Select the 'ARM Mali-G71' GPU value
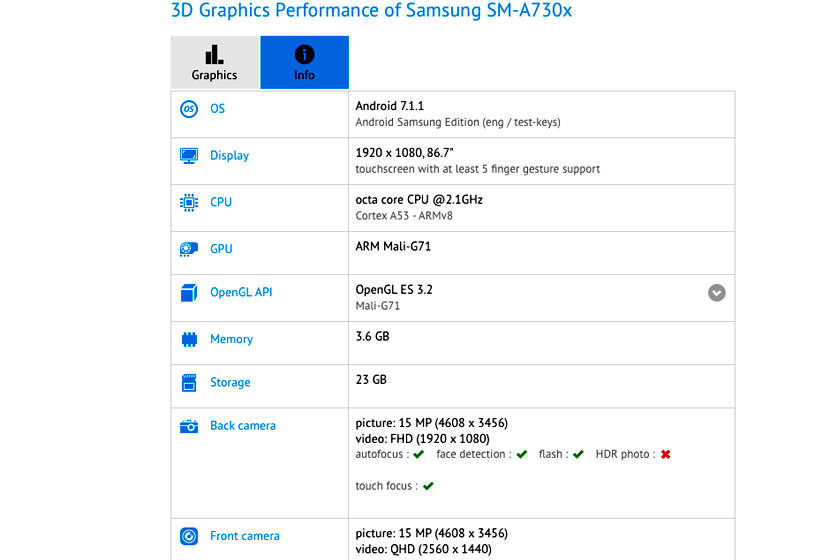Viewport: 840px width, 560px height. click(393, 247)
